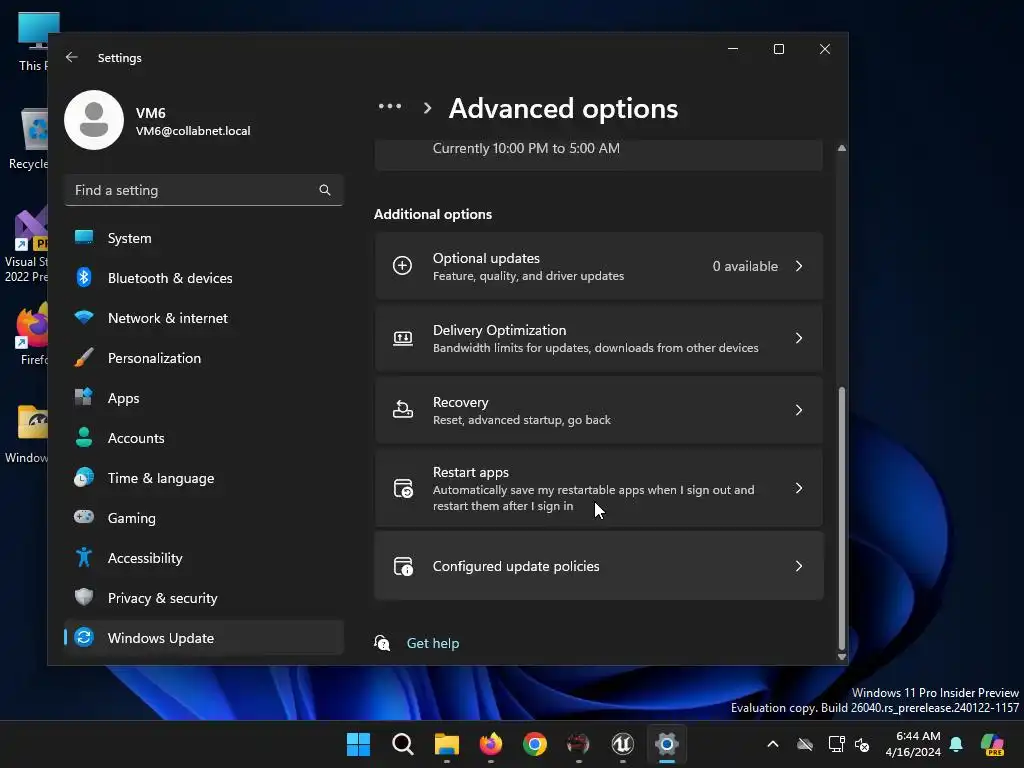Open Personalization settings
The image size is (1024, 768).
204,358
